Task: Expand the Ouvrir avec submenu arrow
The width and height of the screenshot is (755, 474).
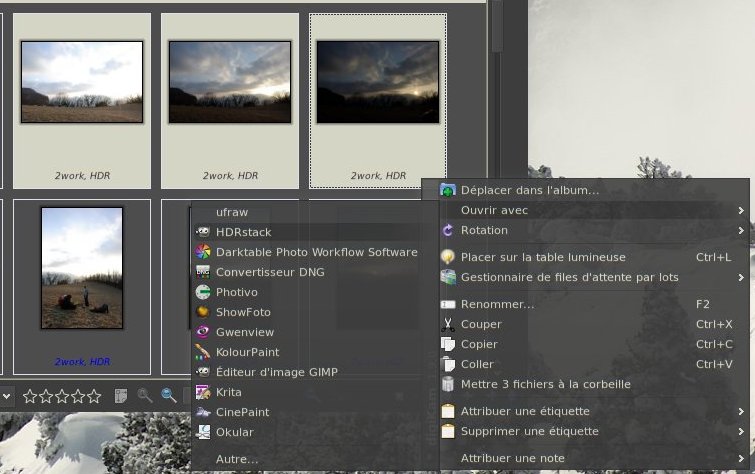Action: click(x=741, y=211)
